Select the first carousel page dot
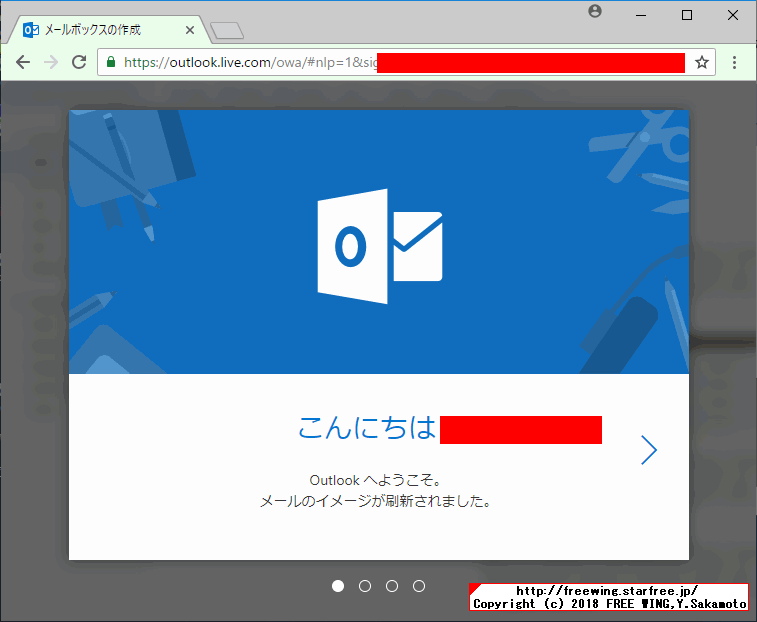757x622 pixels. (338, 586)
